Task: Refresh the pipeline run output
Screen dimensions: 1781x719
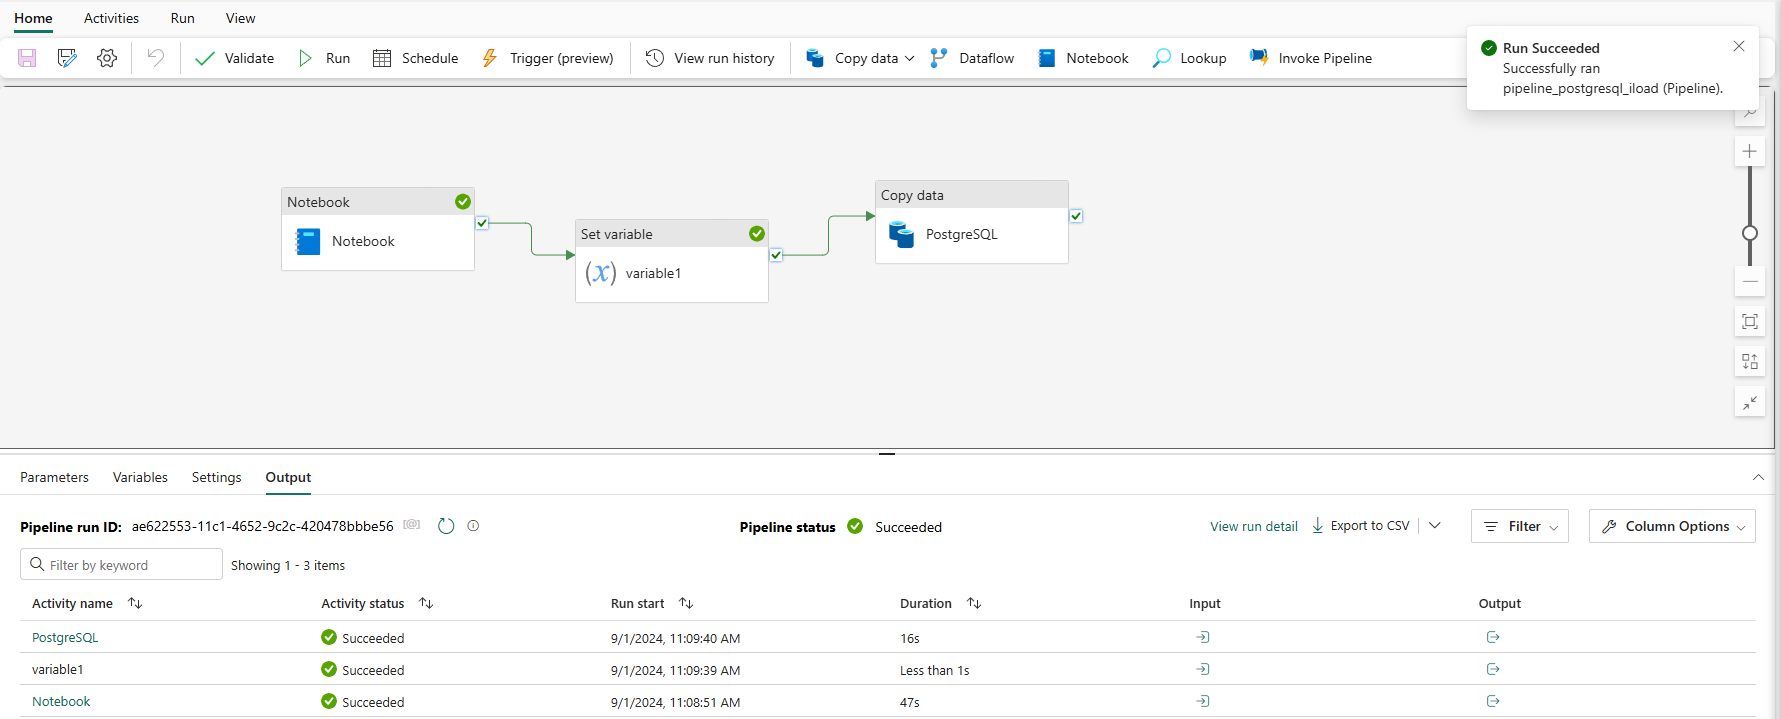Action: pyautogui.click(x=446, y=526)
